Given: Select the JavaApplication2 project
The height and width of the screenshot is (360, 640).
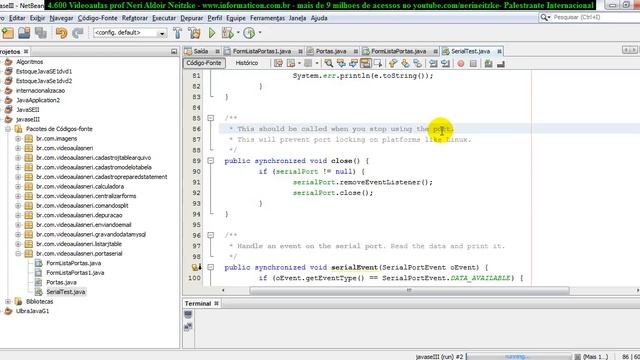Looking at the screenshot, I should [x=38, y=100].
